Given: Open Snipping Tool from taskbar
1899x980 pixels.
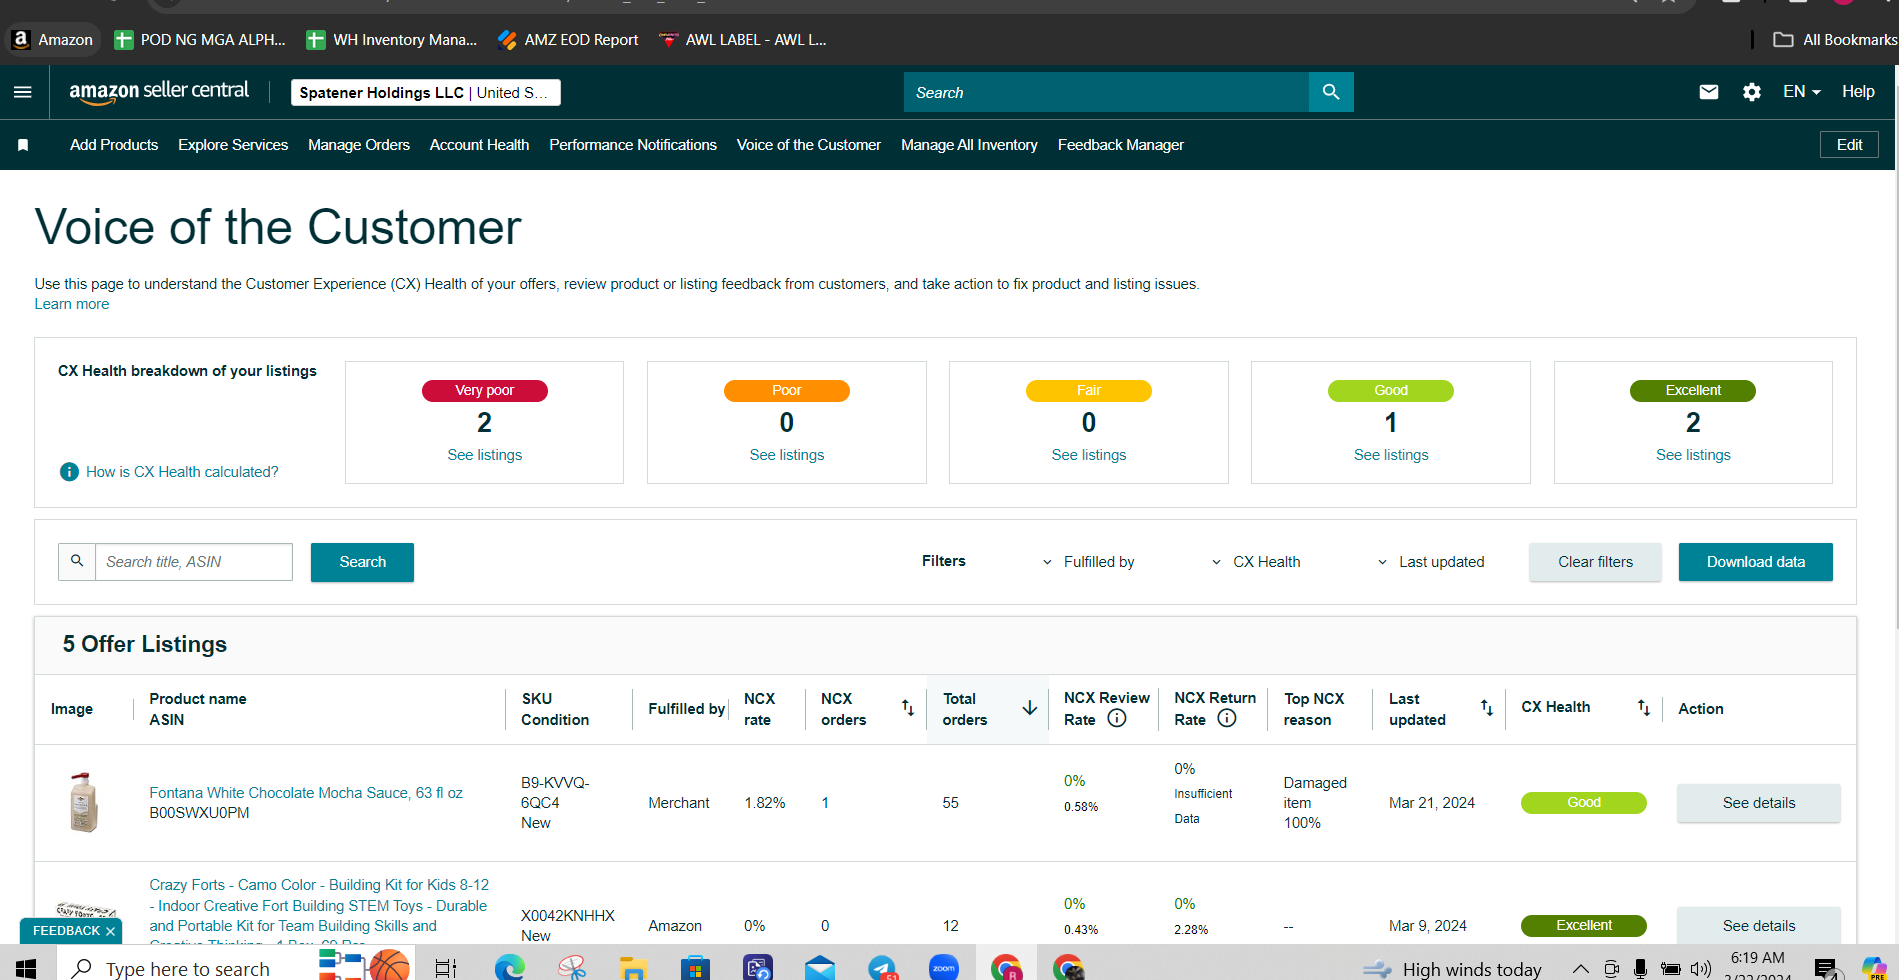Looking at the screenshot, I should (572, 968).
